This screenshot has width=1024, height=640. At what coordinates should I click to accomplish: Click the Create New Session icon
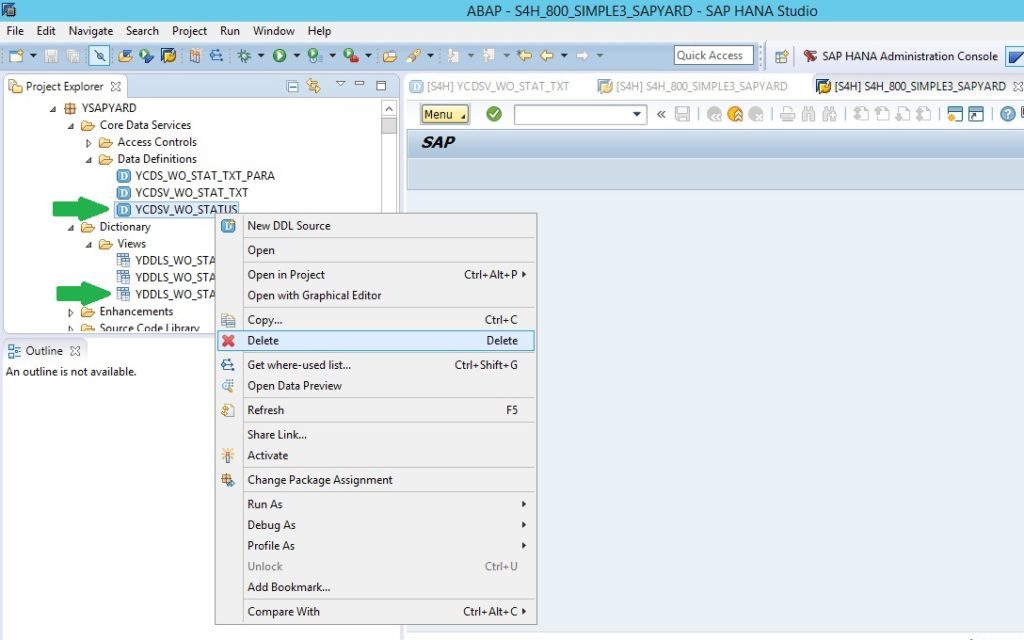point(955,114)
